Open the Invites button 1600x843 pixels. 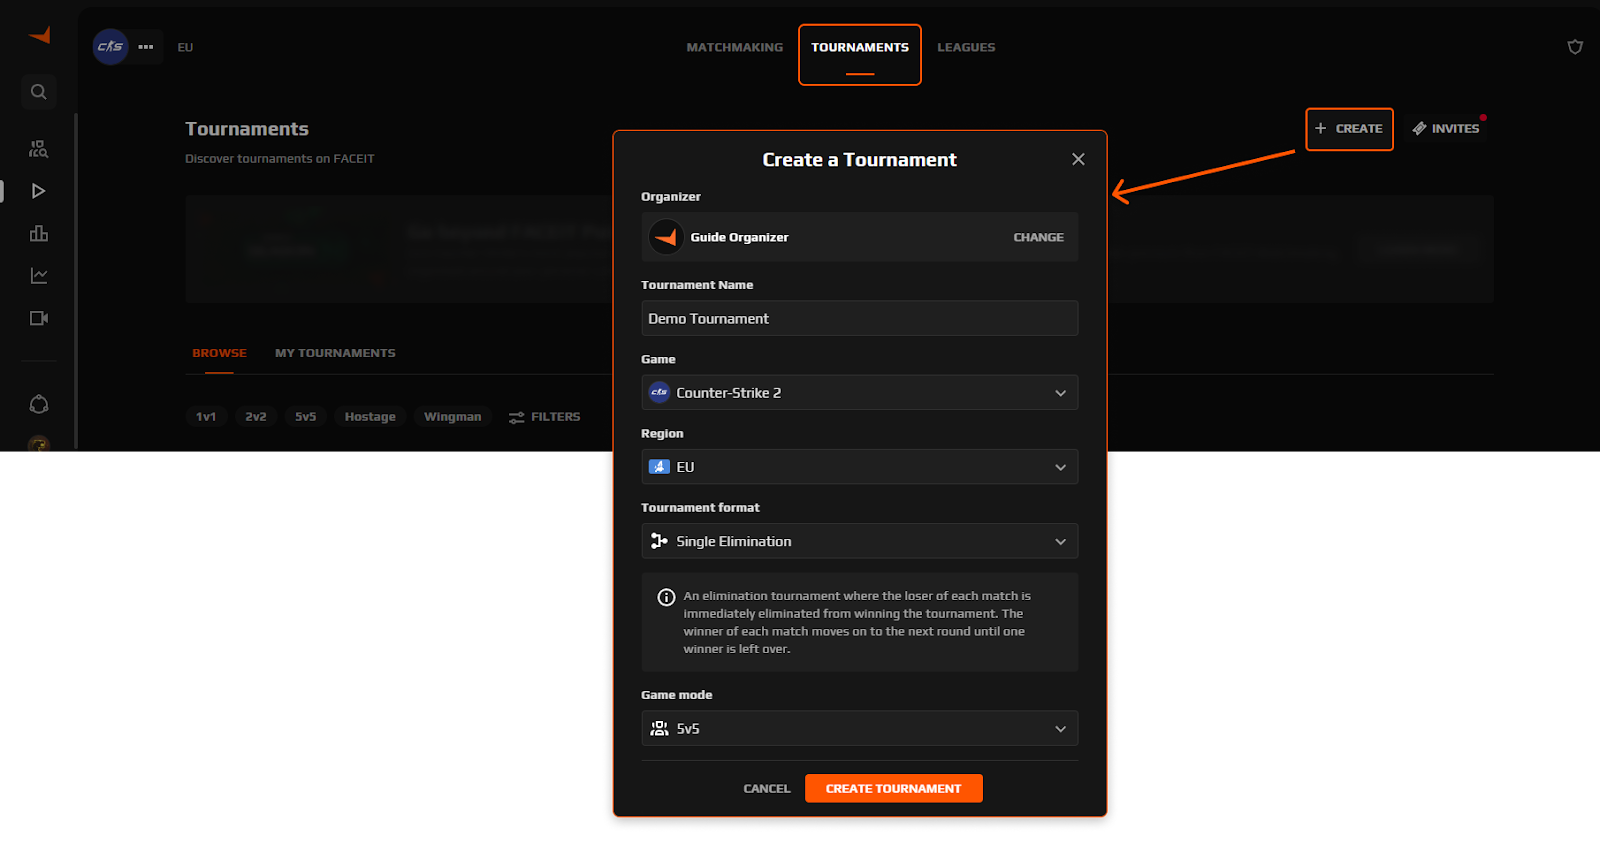pos(1446,129)
